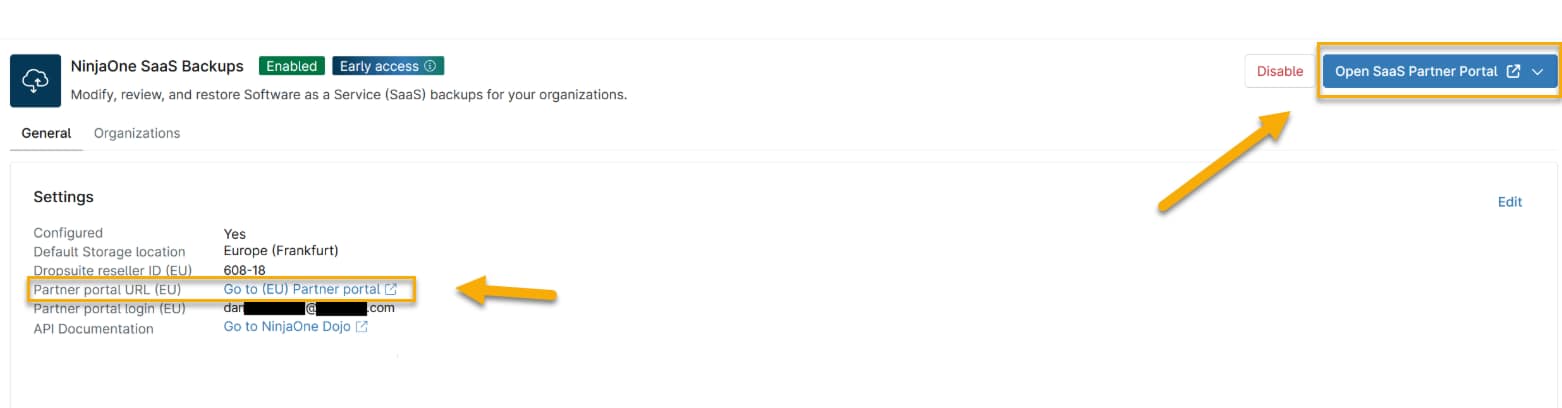Click the Settings section heading
The height and width of the screenshot is (408, 1562).
click(x=63, y=197)
